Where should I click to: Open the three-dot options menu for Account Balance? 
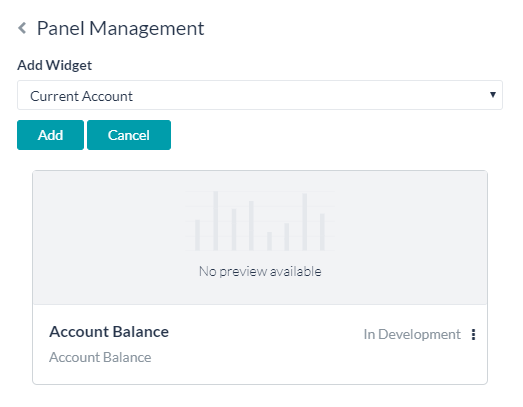pyautogui.click(x=473, y=334)
